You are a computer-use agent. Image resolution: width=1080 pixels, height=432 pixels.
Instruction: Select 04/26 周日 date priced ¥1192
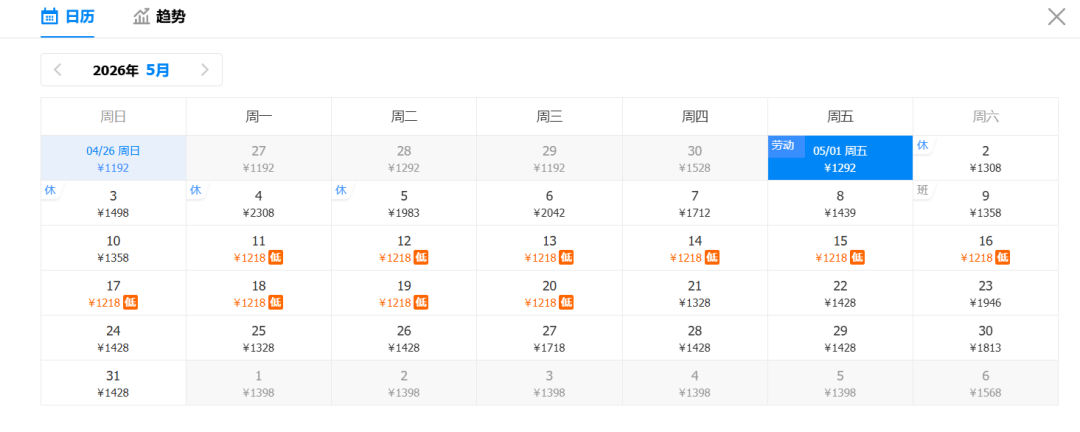pyautogui.click(x=113, y=159)
